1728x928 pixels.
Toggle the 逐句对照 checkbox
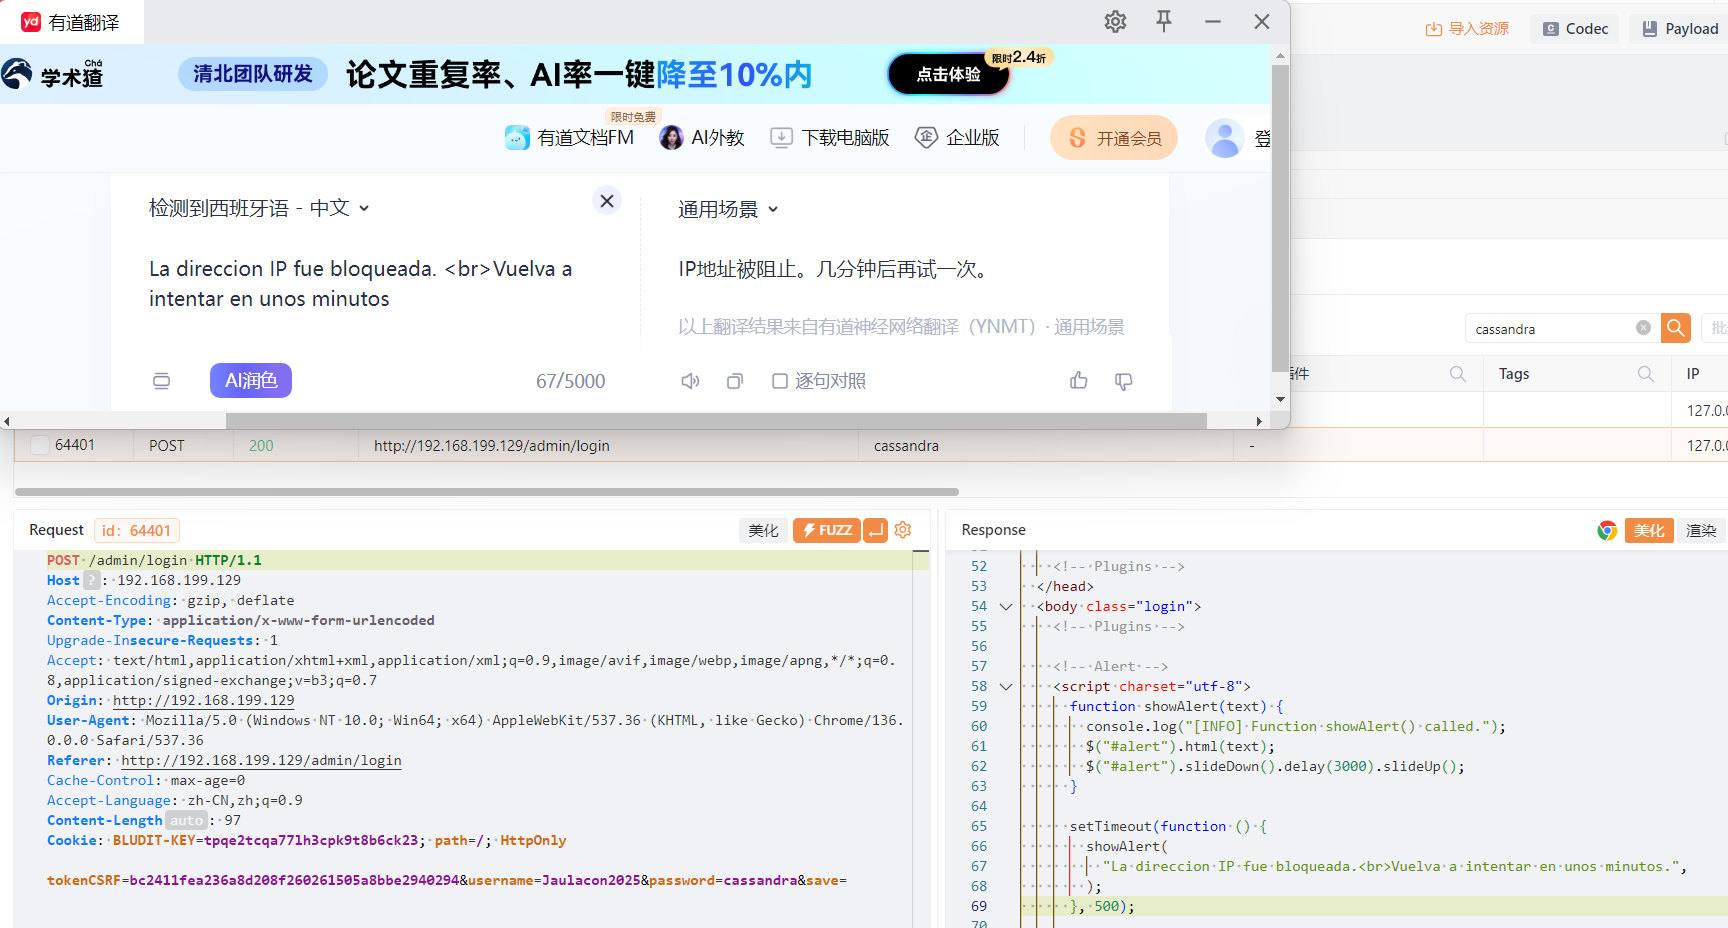780,381
